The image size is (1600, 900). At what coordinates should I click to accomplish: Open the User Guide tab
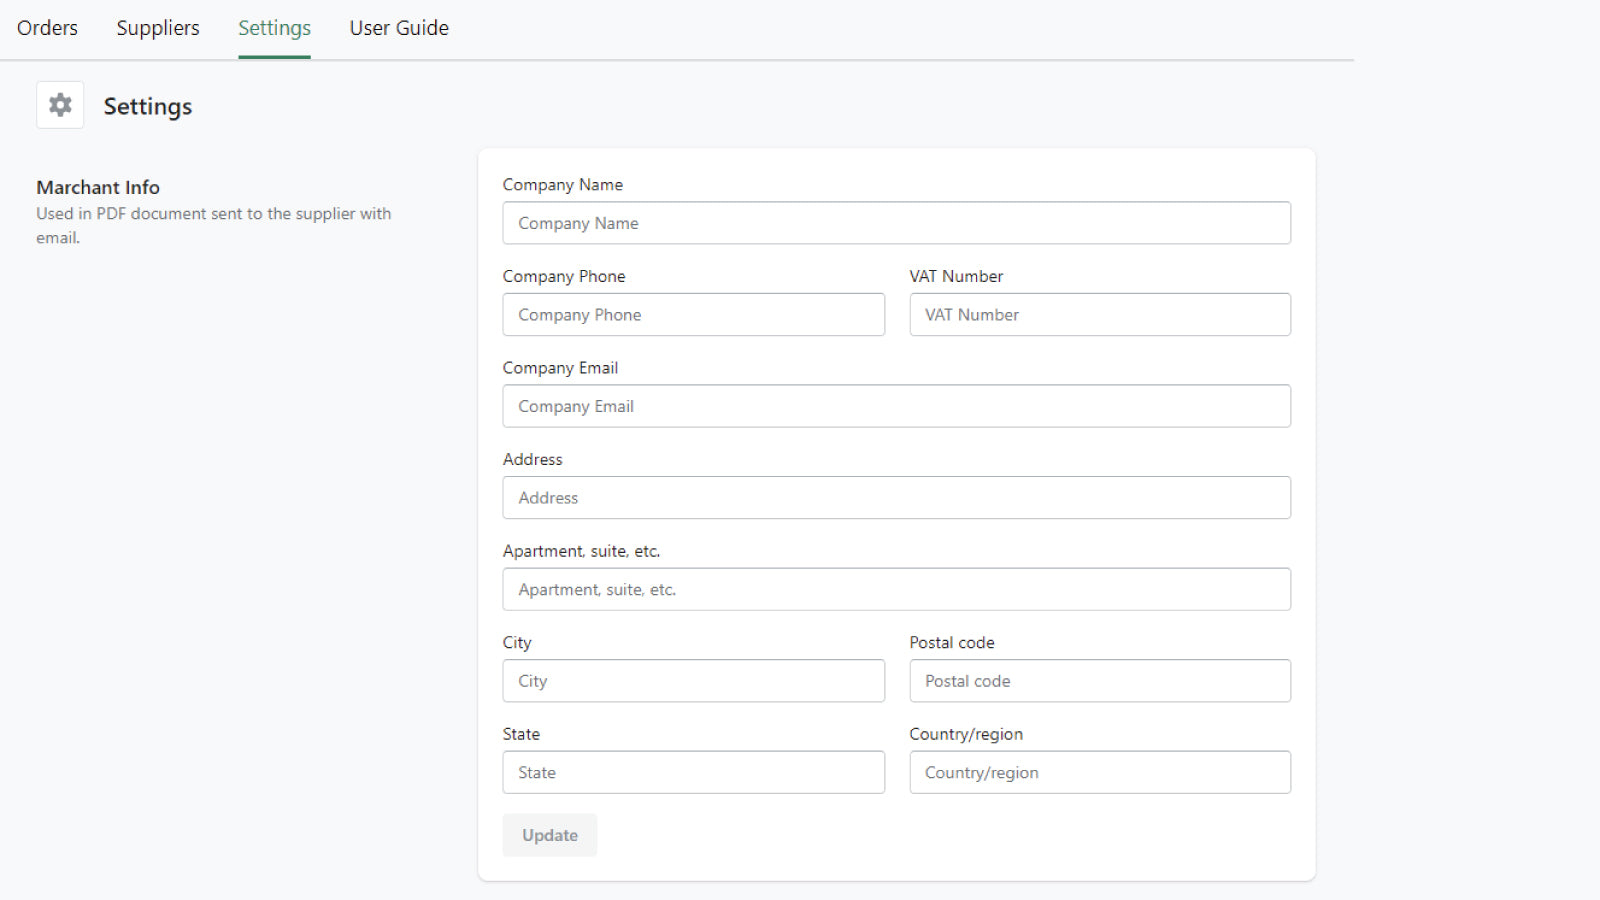click(399, 28)
